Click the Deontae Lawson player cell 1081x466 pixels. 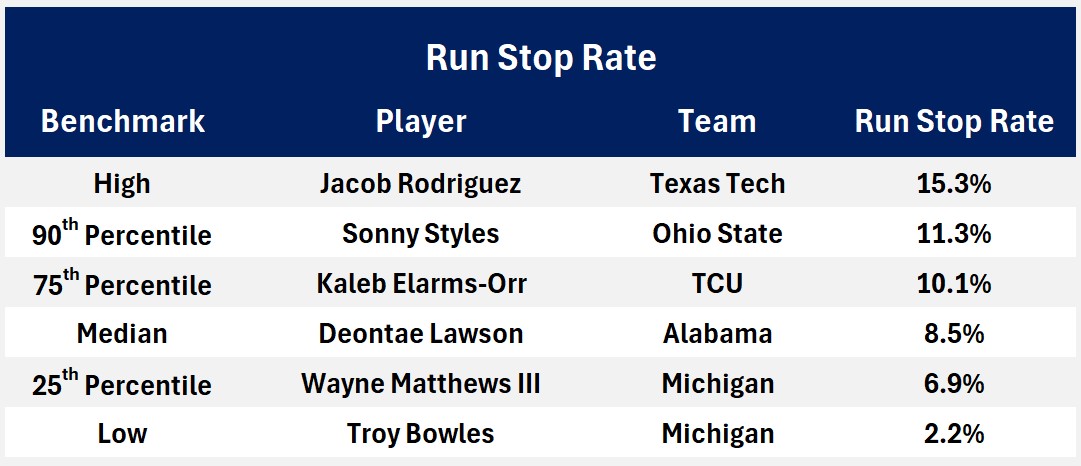pos(421,334)
